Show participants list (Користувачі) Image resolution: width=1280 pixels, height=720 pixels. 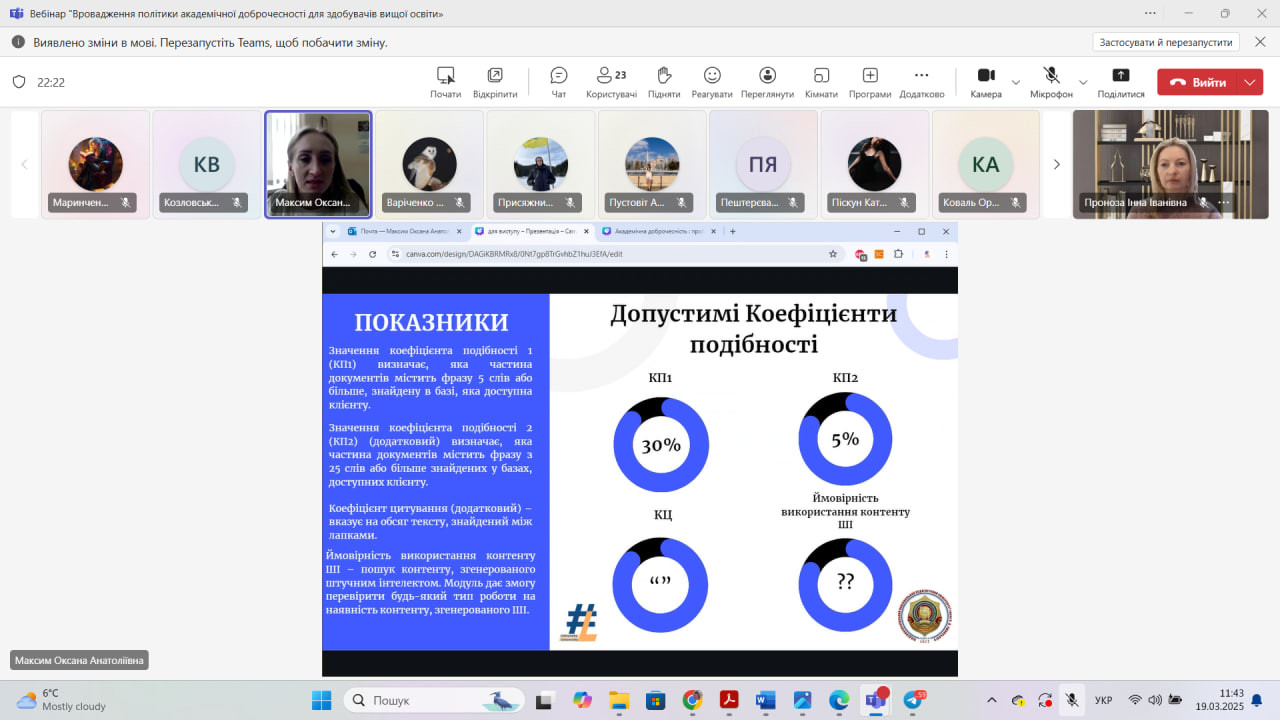[x=611, y=82]
